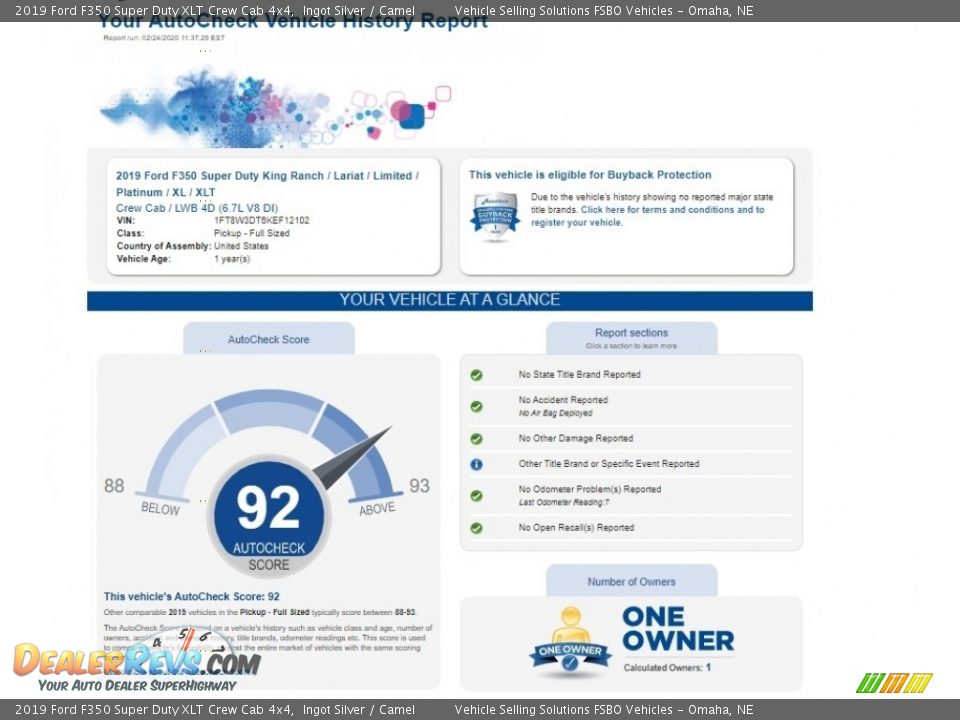
Task: Click the 2019 Ford F350 Super Duty heading
Action: [268, 184]
